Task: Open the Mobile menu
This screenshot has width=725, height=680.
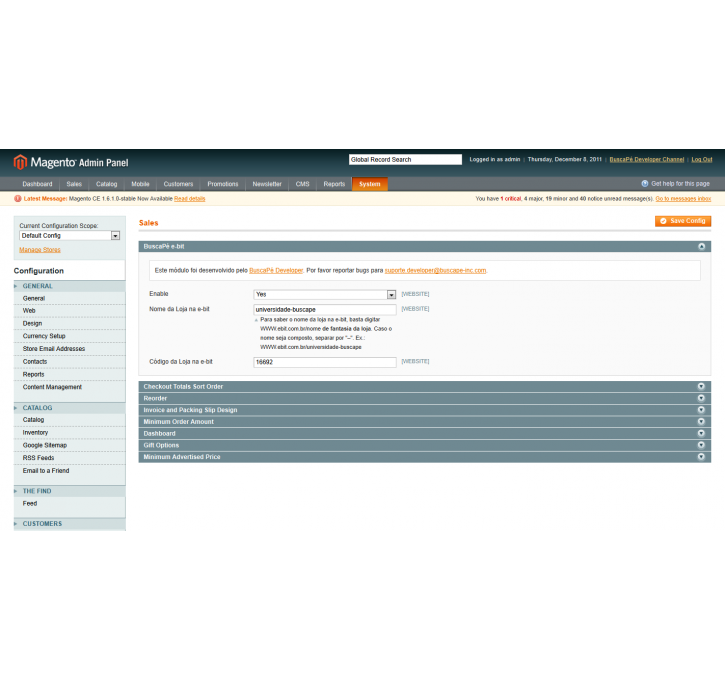Action: (141, 184)
